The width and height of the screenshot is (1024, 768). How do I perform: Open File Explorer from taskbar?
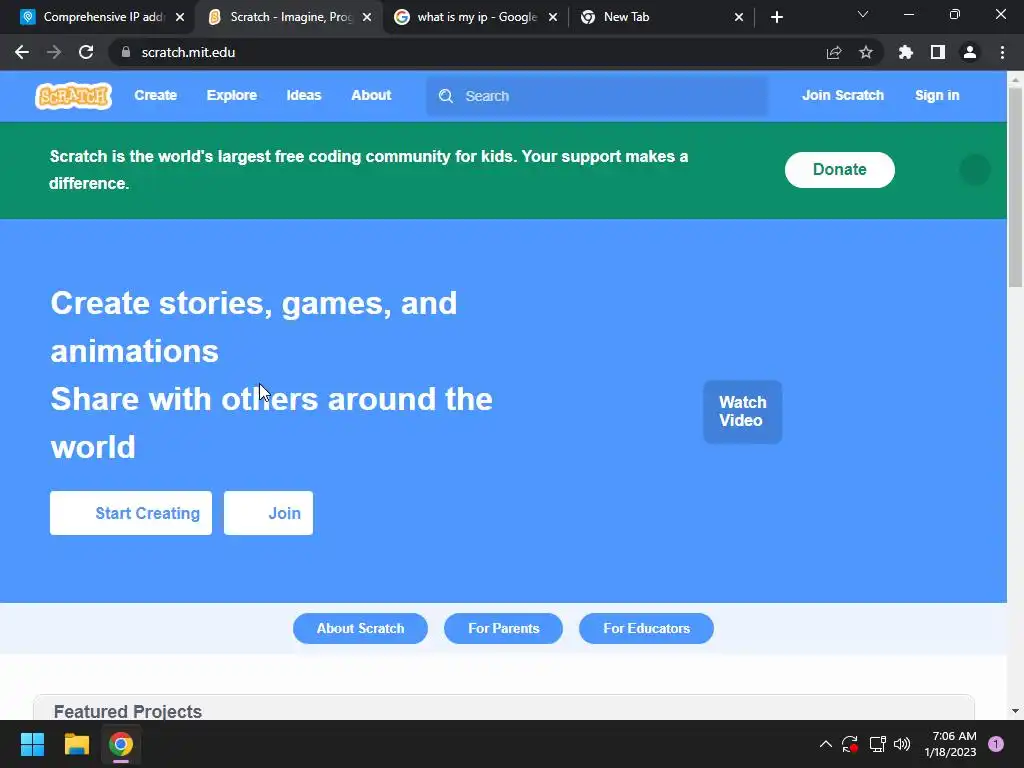[x=76, y=744]
